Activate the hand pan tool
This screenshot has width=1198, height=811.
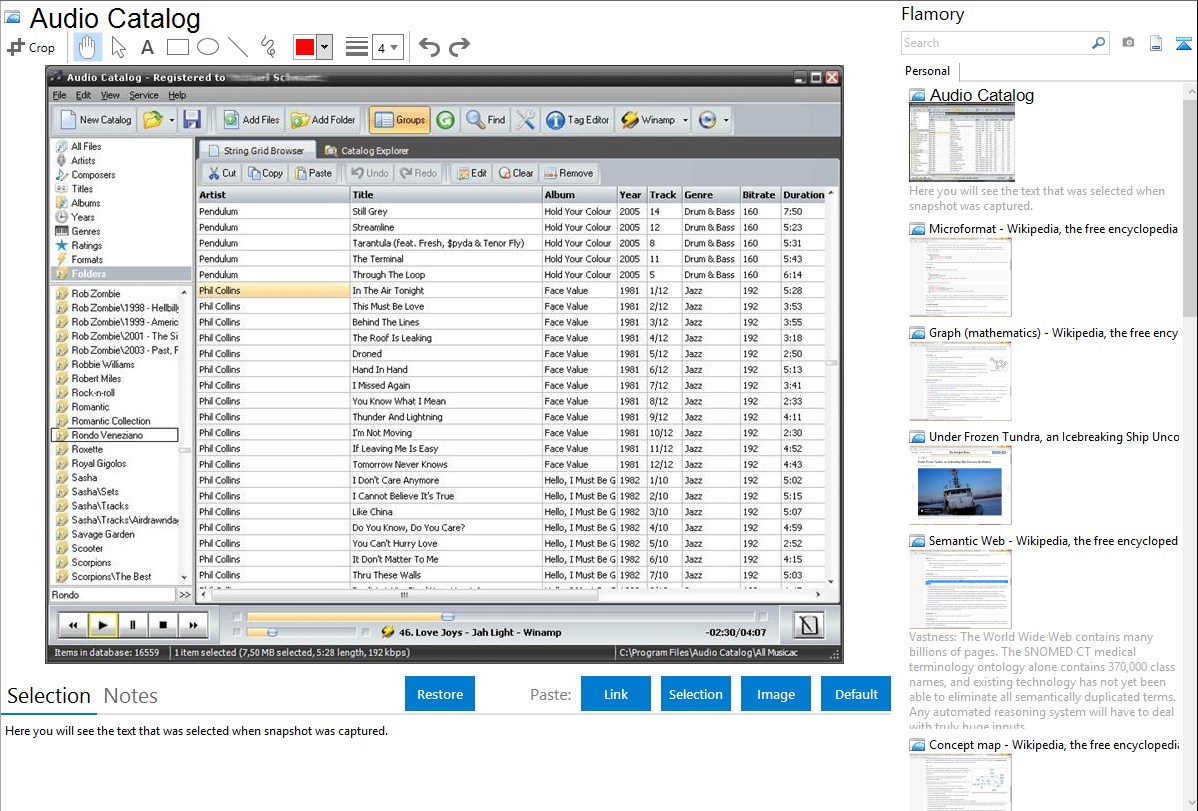click(x=87, y=47)
